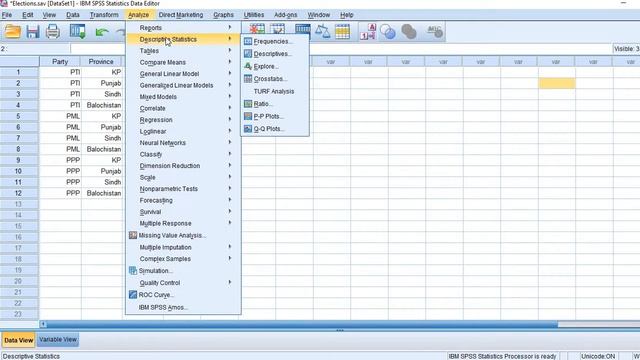Expand the General Linear Model submenu

(183, 74)
